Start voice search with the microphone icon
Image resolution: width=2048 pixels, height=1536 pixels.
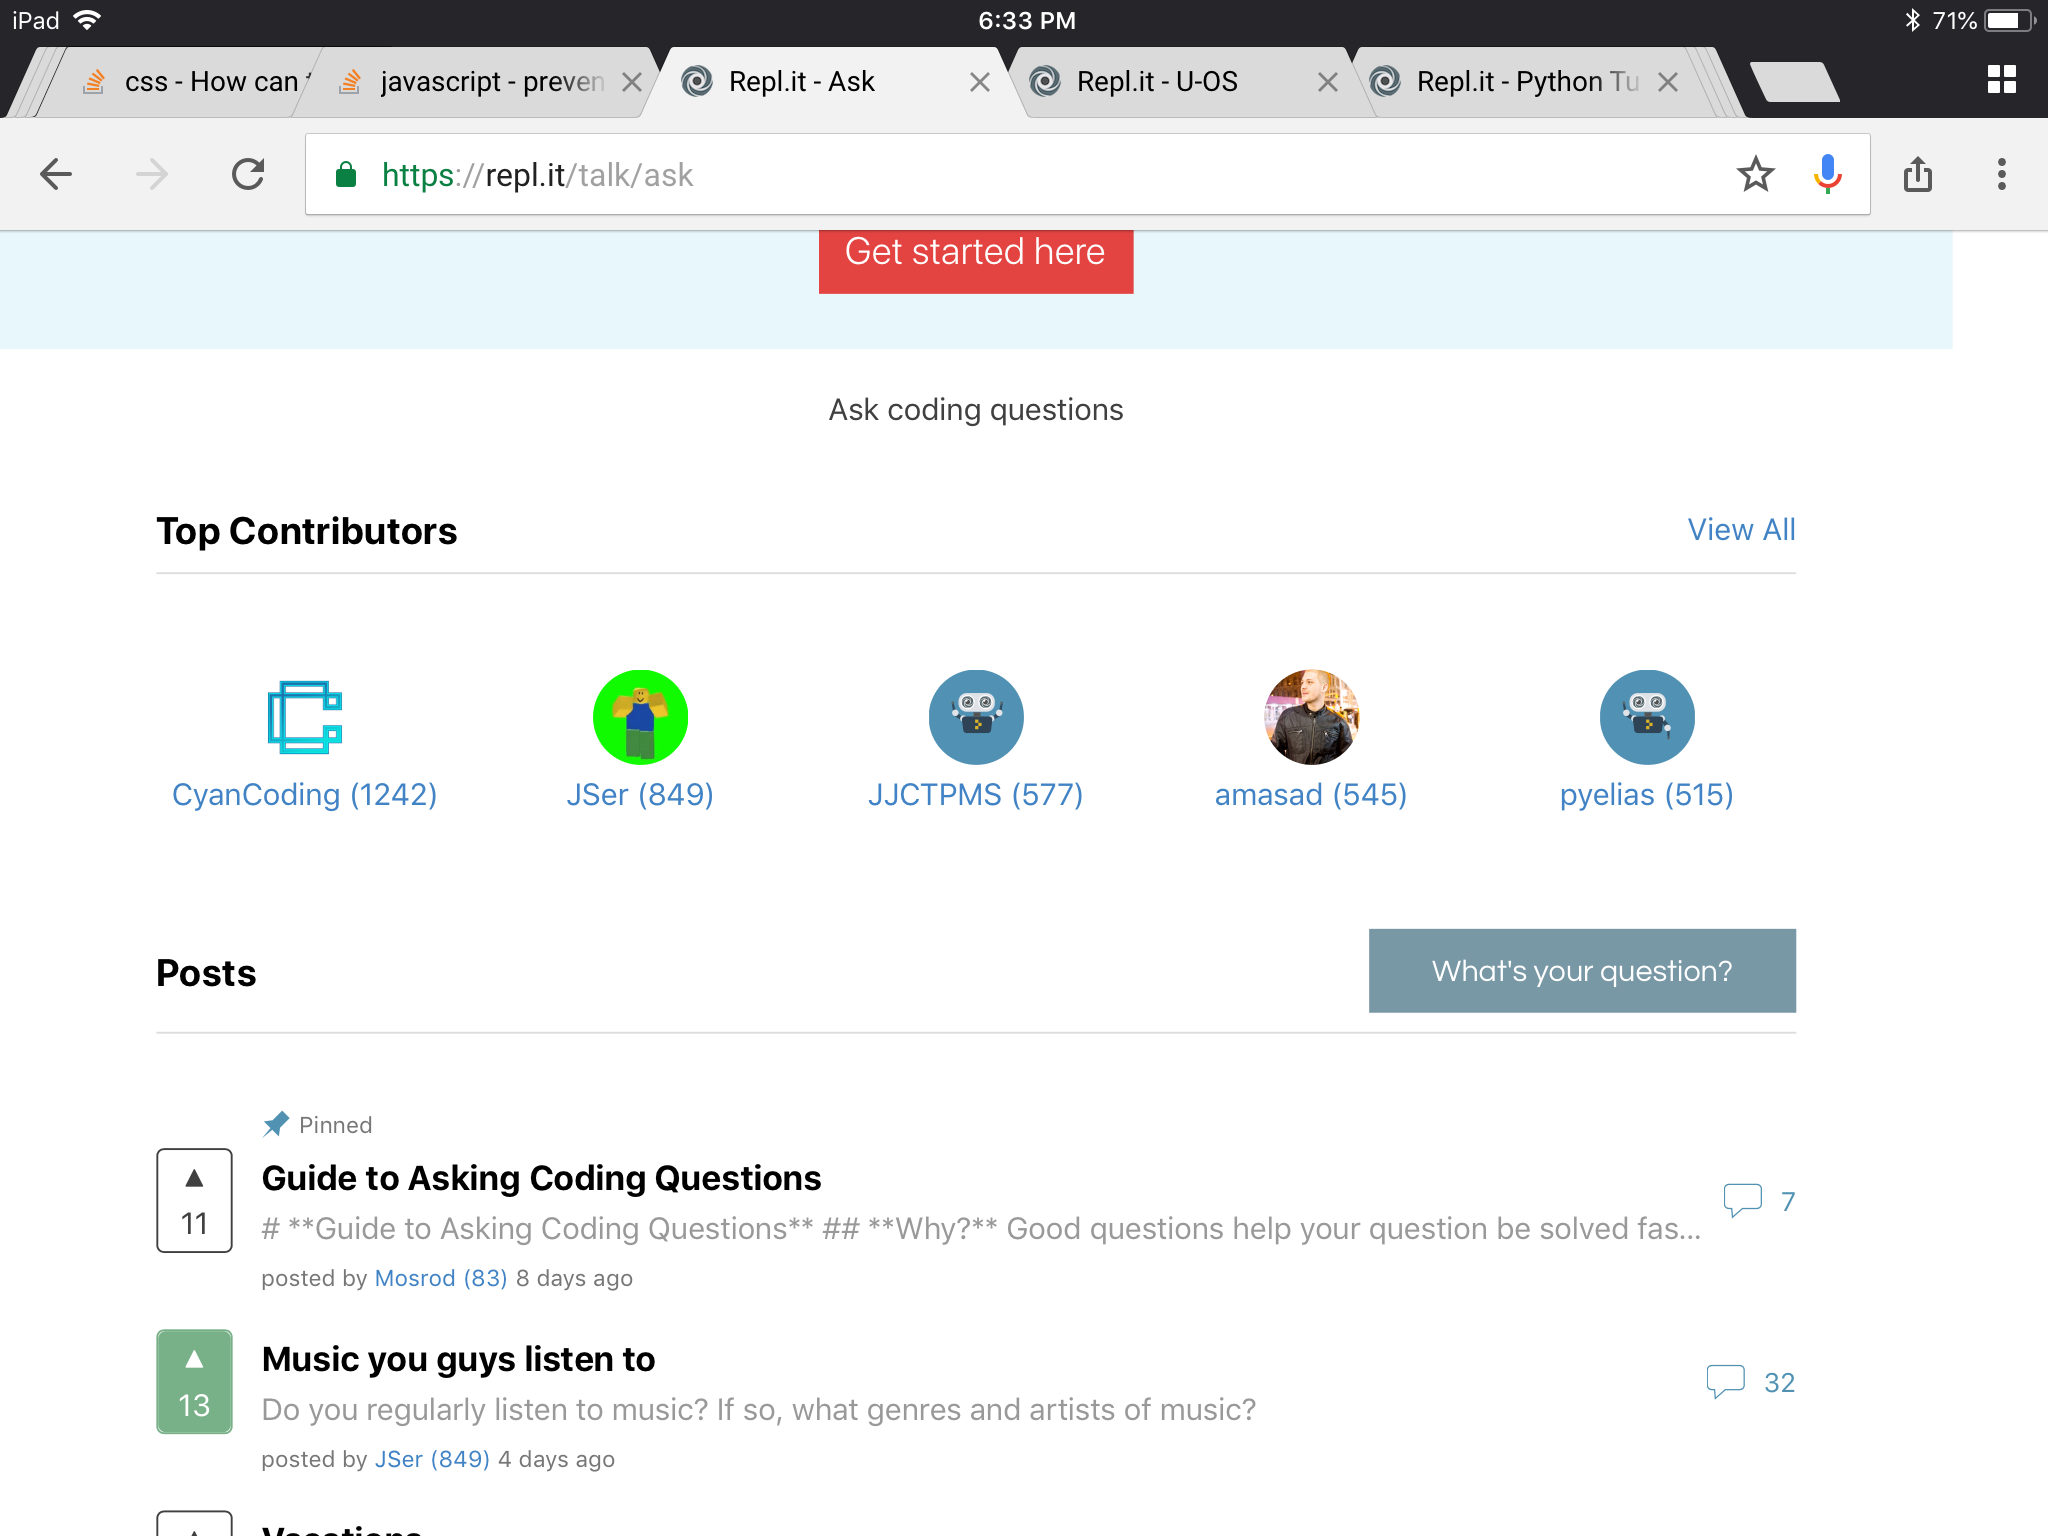pos(1828,174)
